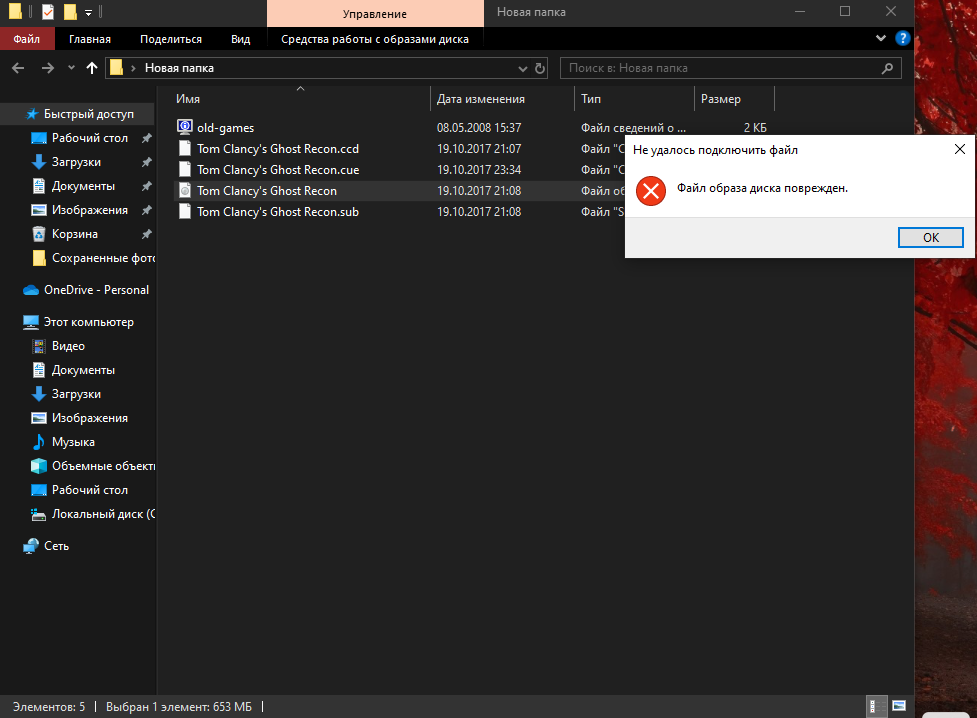This screenshot has height=718, width=977.
Task: Open the recent locations dropdown
Action: coord(70,68)
